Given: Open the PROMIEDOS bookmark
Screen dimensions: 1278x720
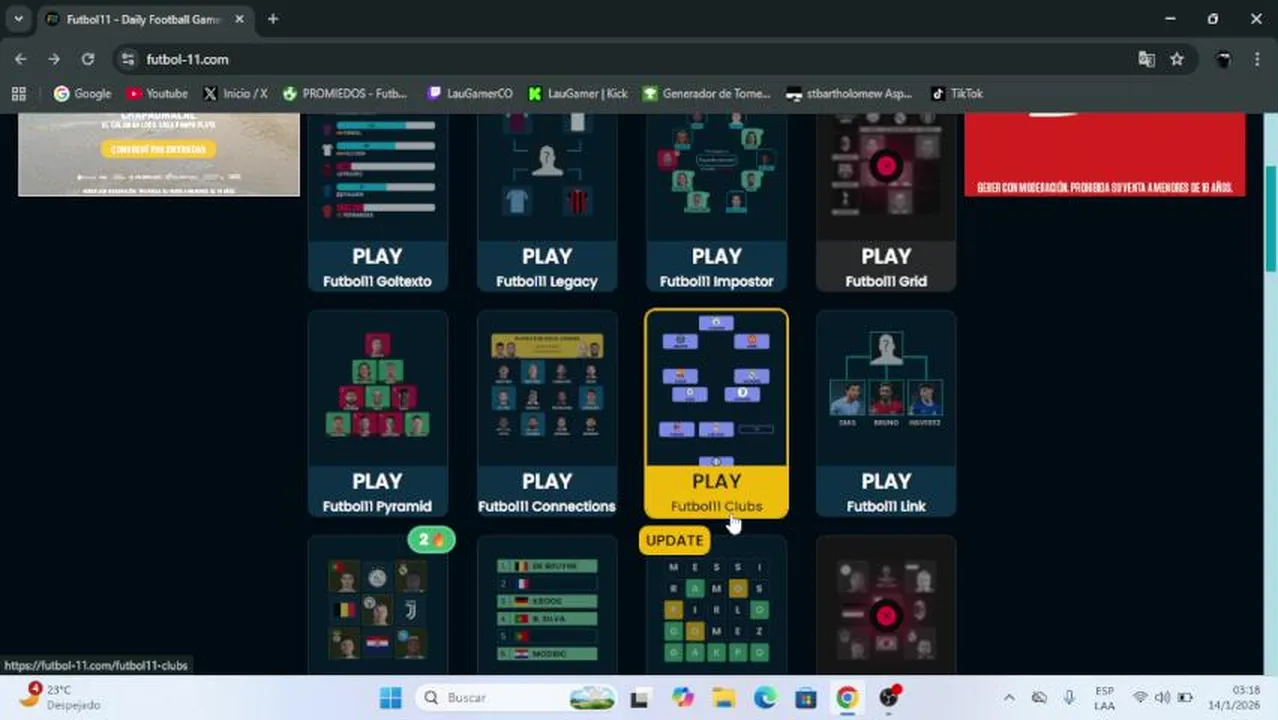Looking at the screenshot, I should click(345, 93).
